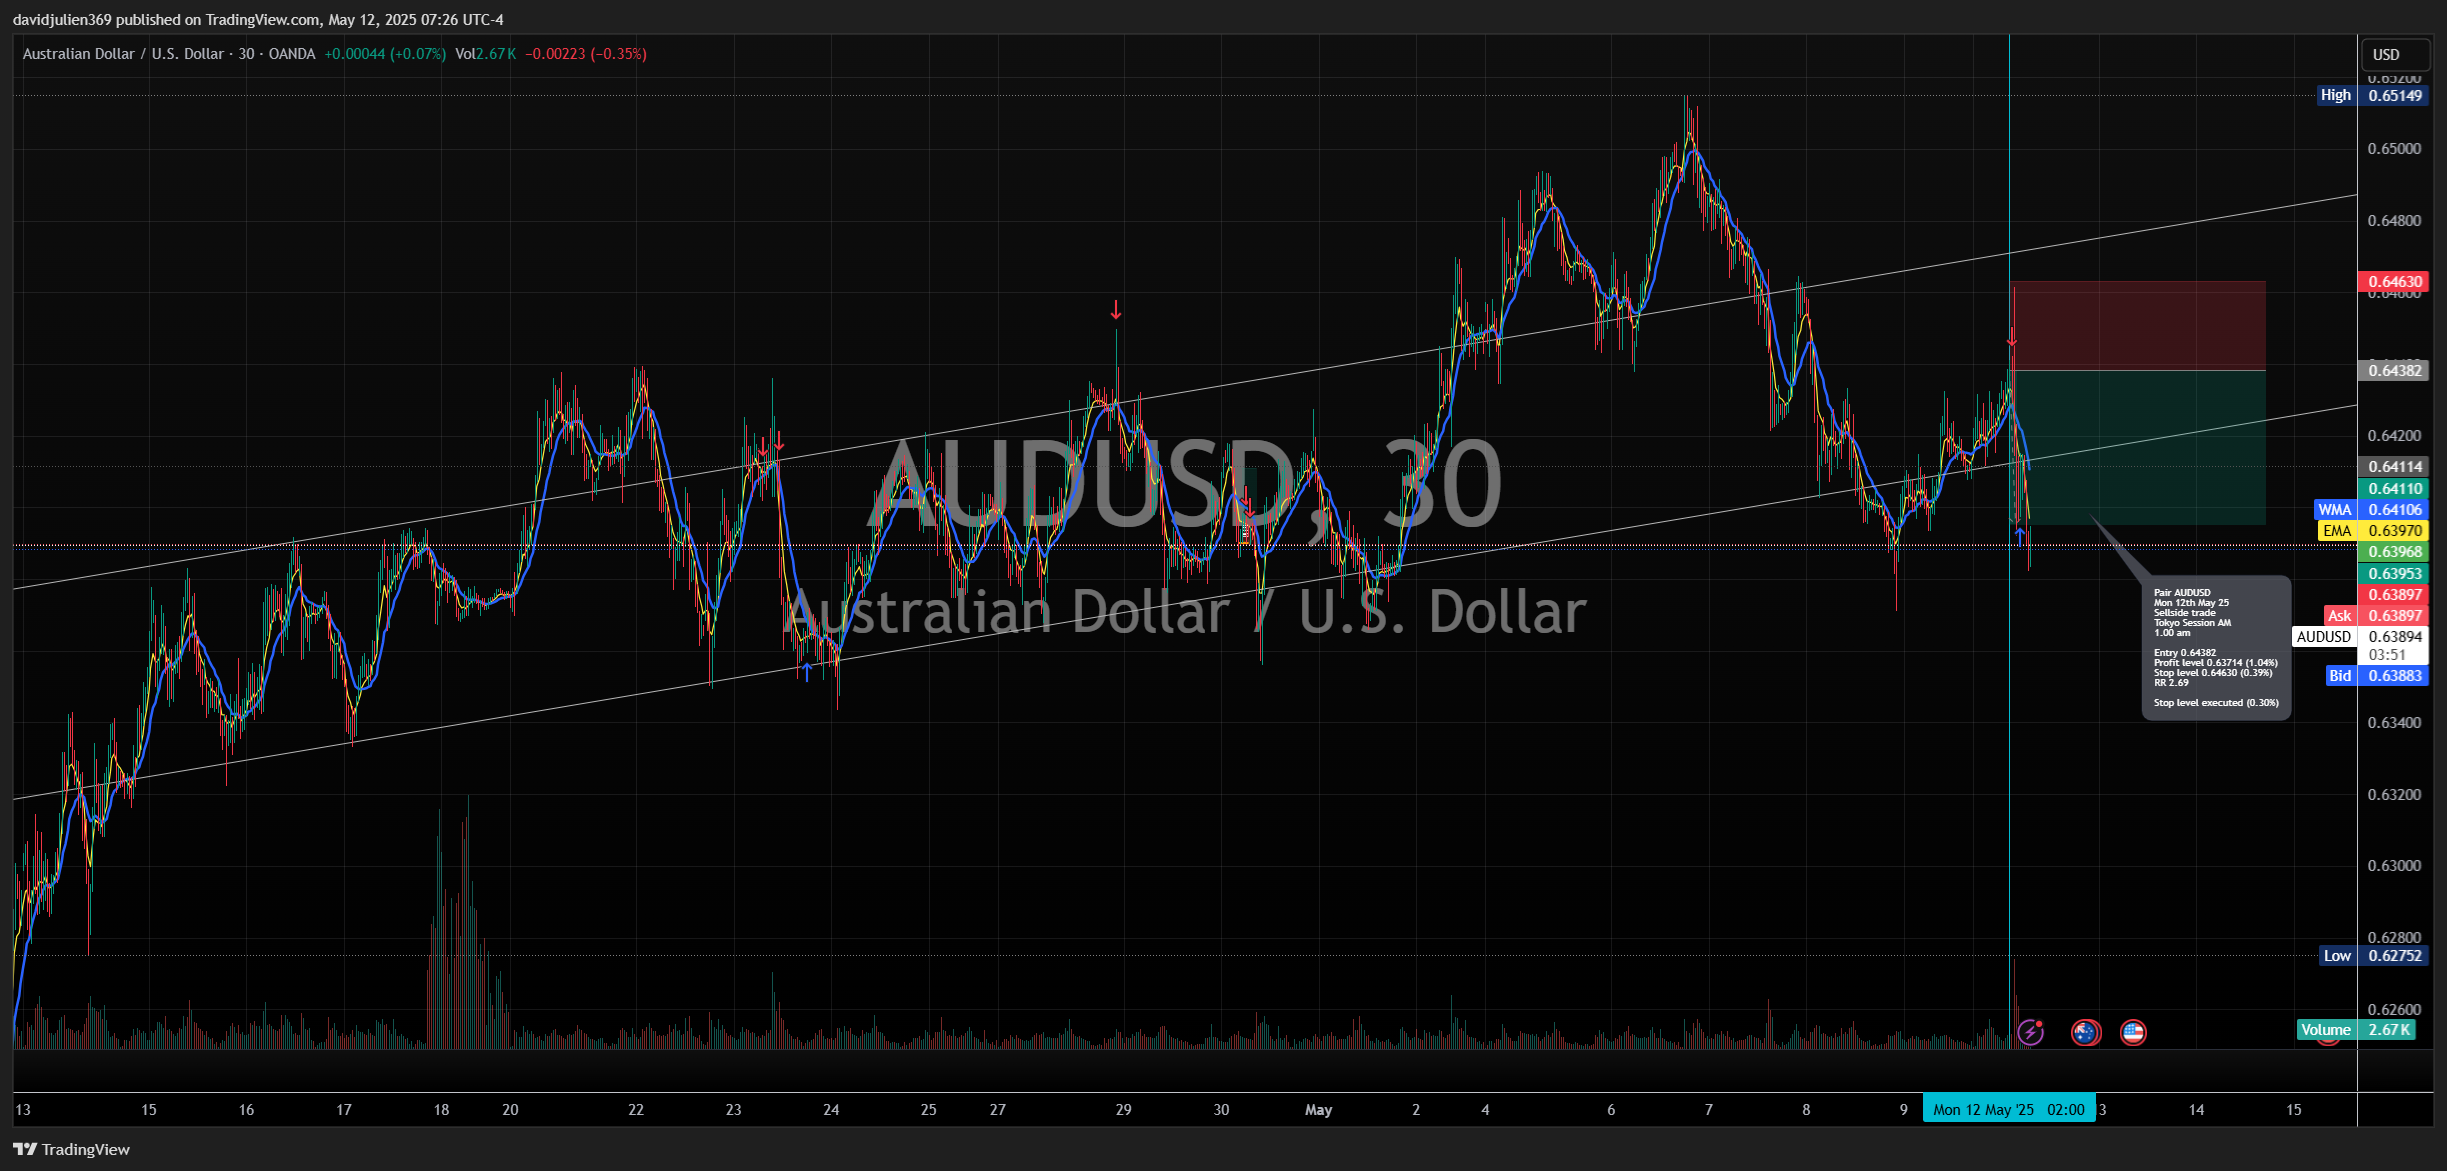This screenshot has height=1171, width=2447.
Task: Click the teal 0.63953 price label
Action: pyautogui.click(x=2393, y=573)
